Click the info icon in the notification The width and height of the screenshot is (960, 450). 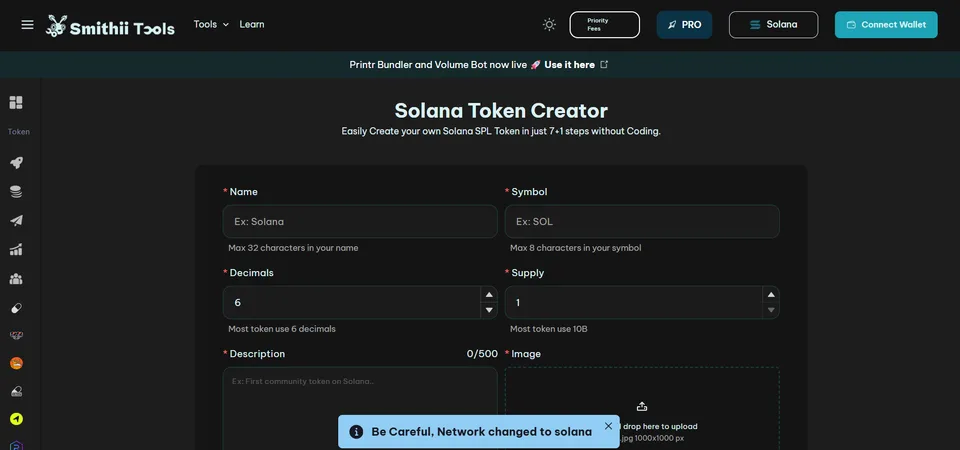356,432
